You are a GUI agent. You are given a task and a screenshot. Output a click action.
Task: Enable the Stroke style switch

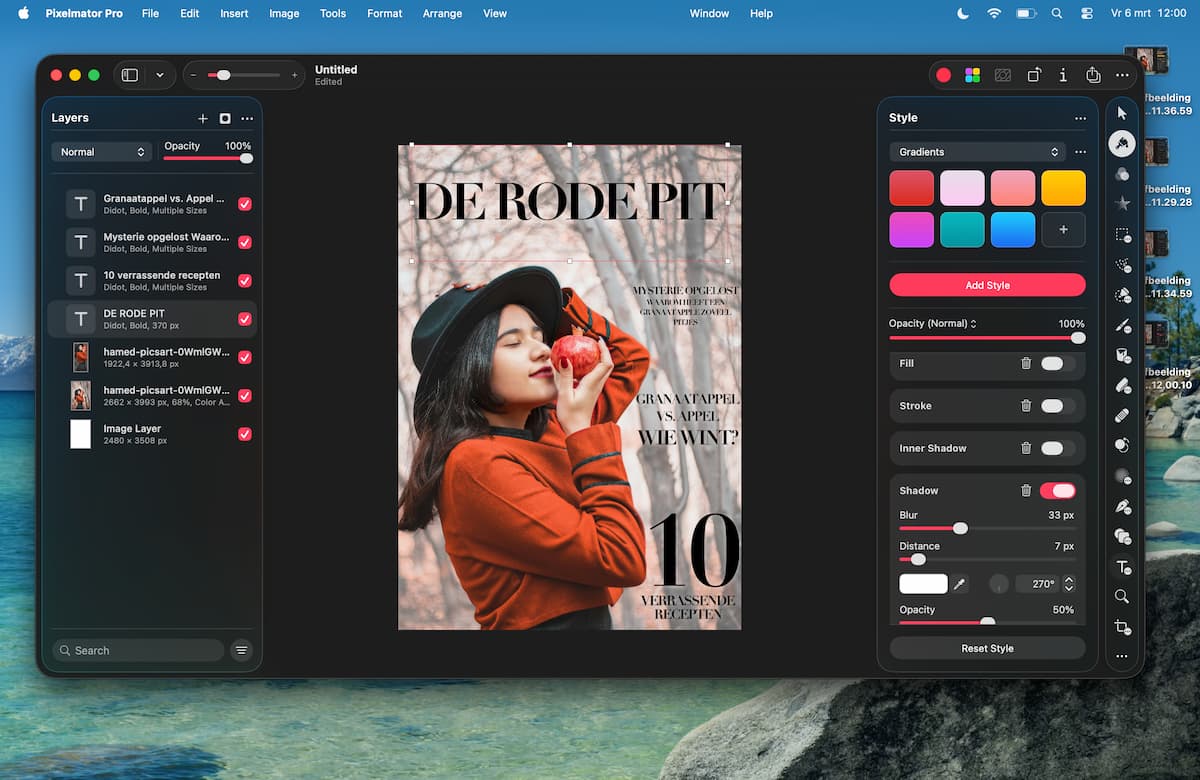click(1058, 406)
